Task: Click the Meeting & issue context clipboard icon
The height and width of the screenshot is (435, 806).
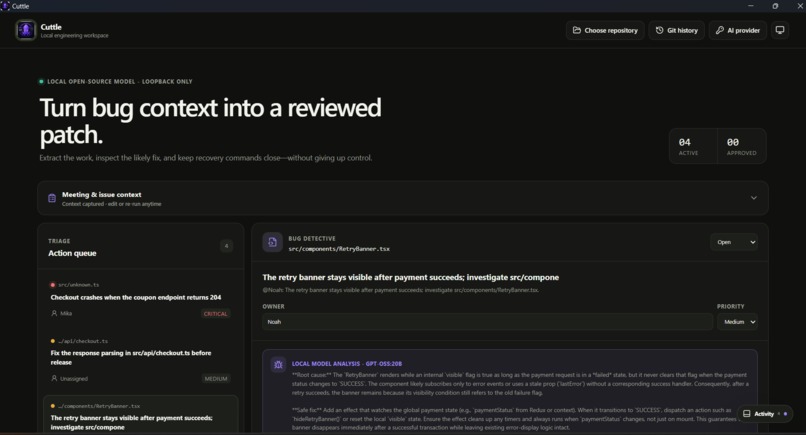Action: click(x=52, y=198)
